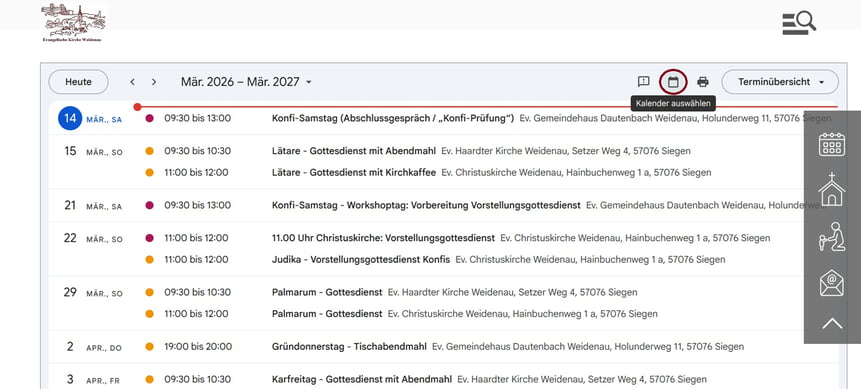Screen dimensions: 861x389
Task: Open Lätare - Gottesdienst mit Kirchkaffee event
Action: click(354, 173)
